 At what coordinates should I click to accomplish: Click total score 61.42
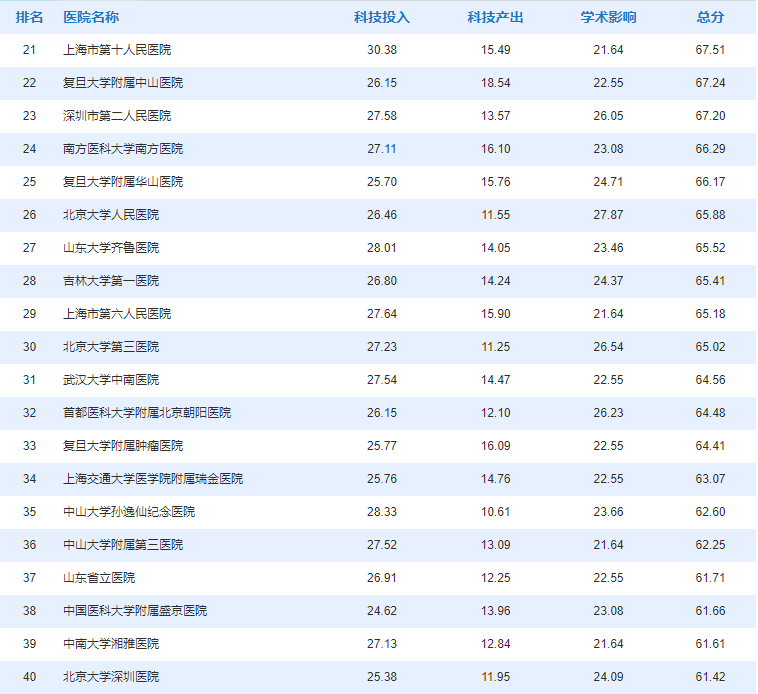[x=711, y=677]
